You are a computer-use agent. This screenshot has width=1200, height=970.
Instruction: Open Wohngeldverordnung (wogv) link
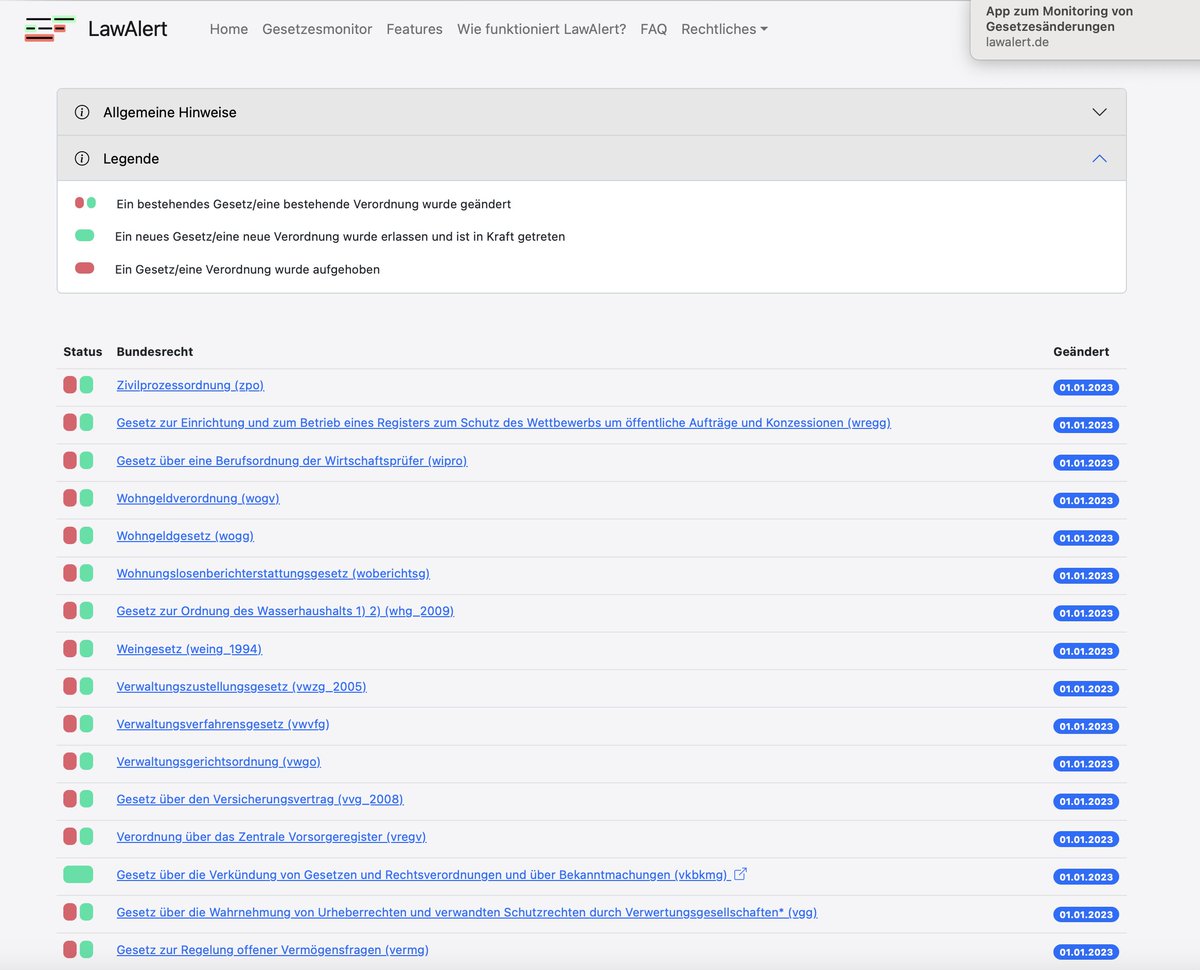198,498
